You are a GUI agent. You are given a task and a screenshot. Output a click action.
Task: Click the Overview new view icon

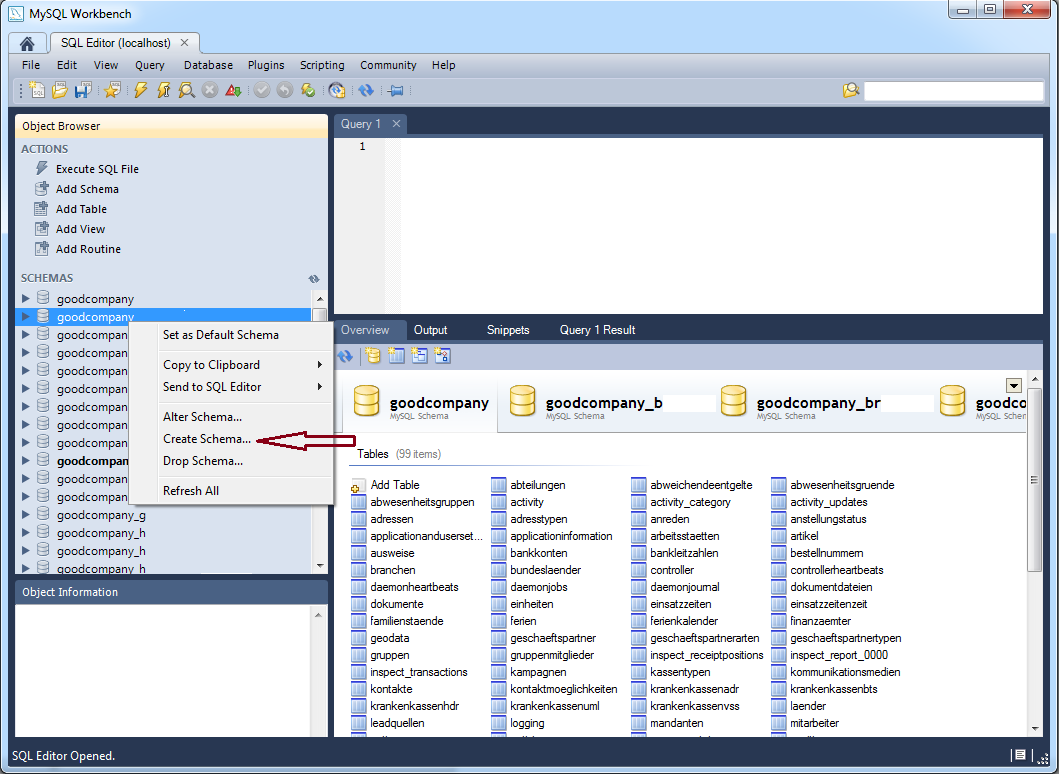(419, 356)
